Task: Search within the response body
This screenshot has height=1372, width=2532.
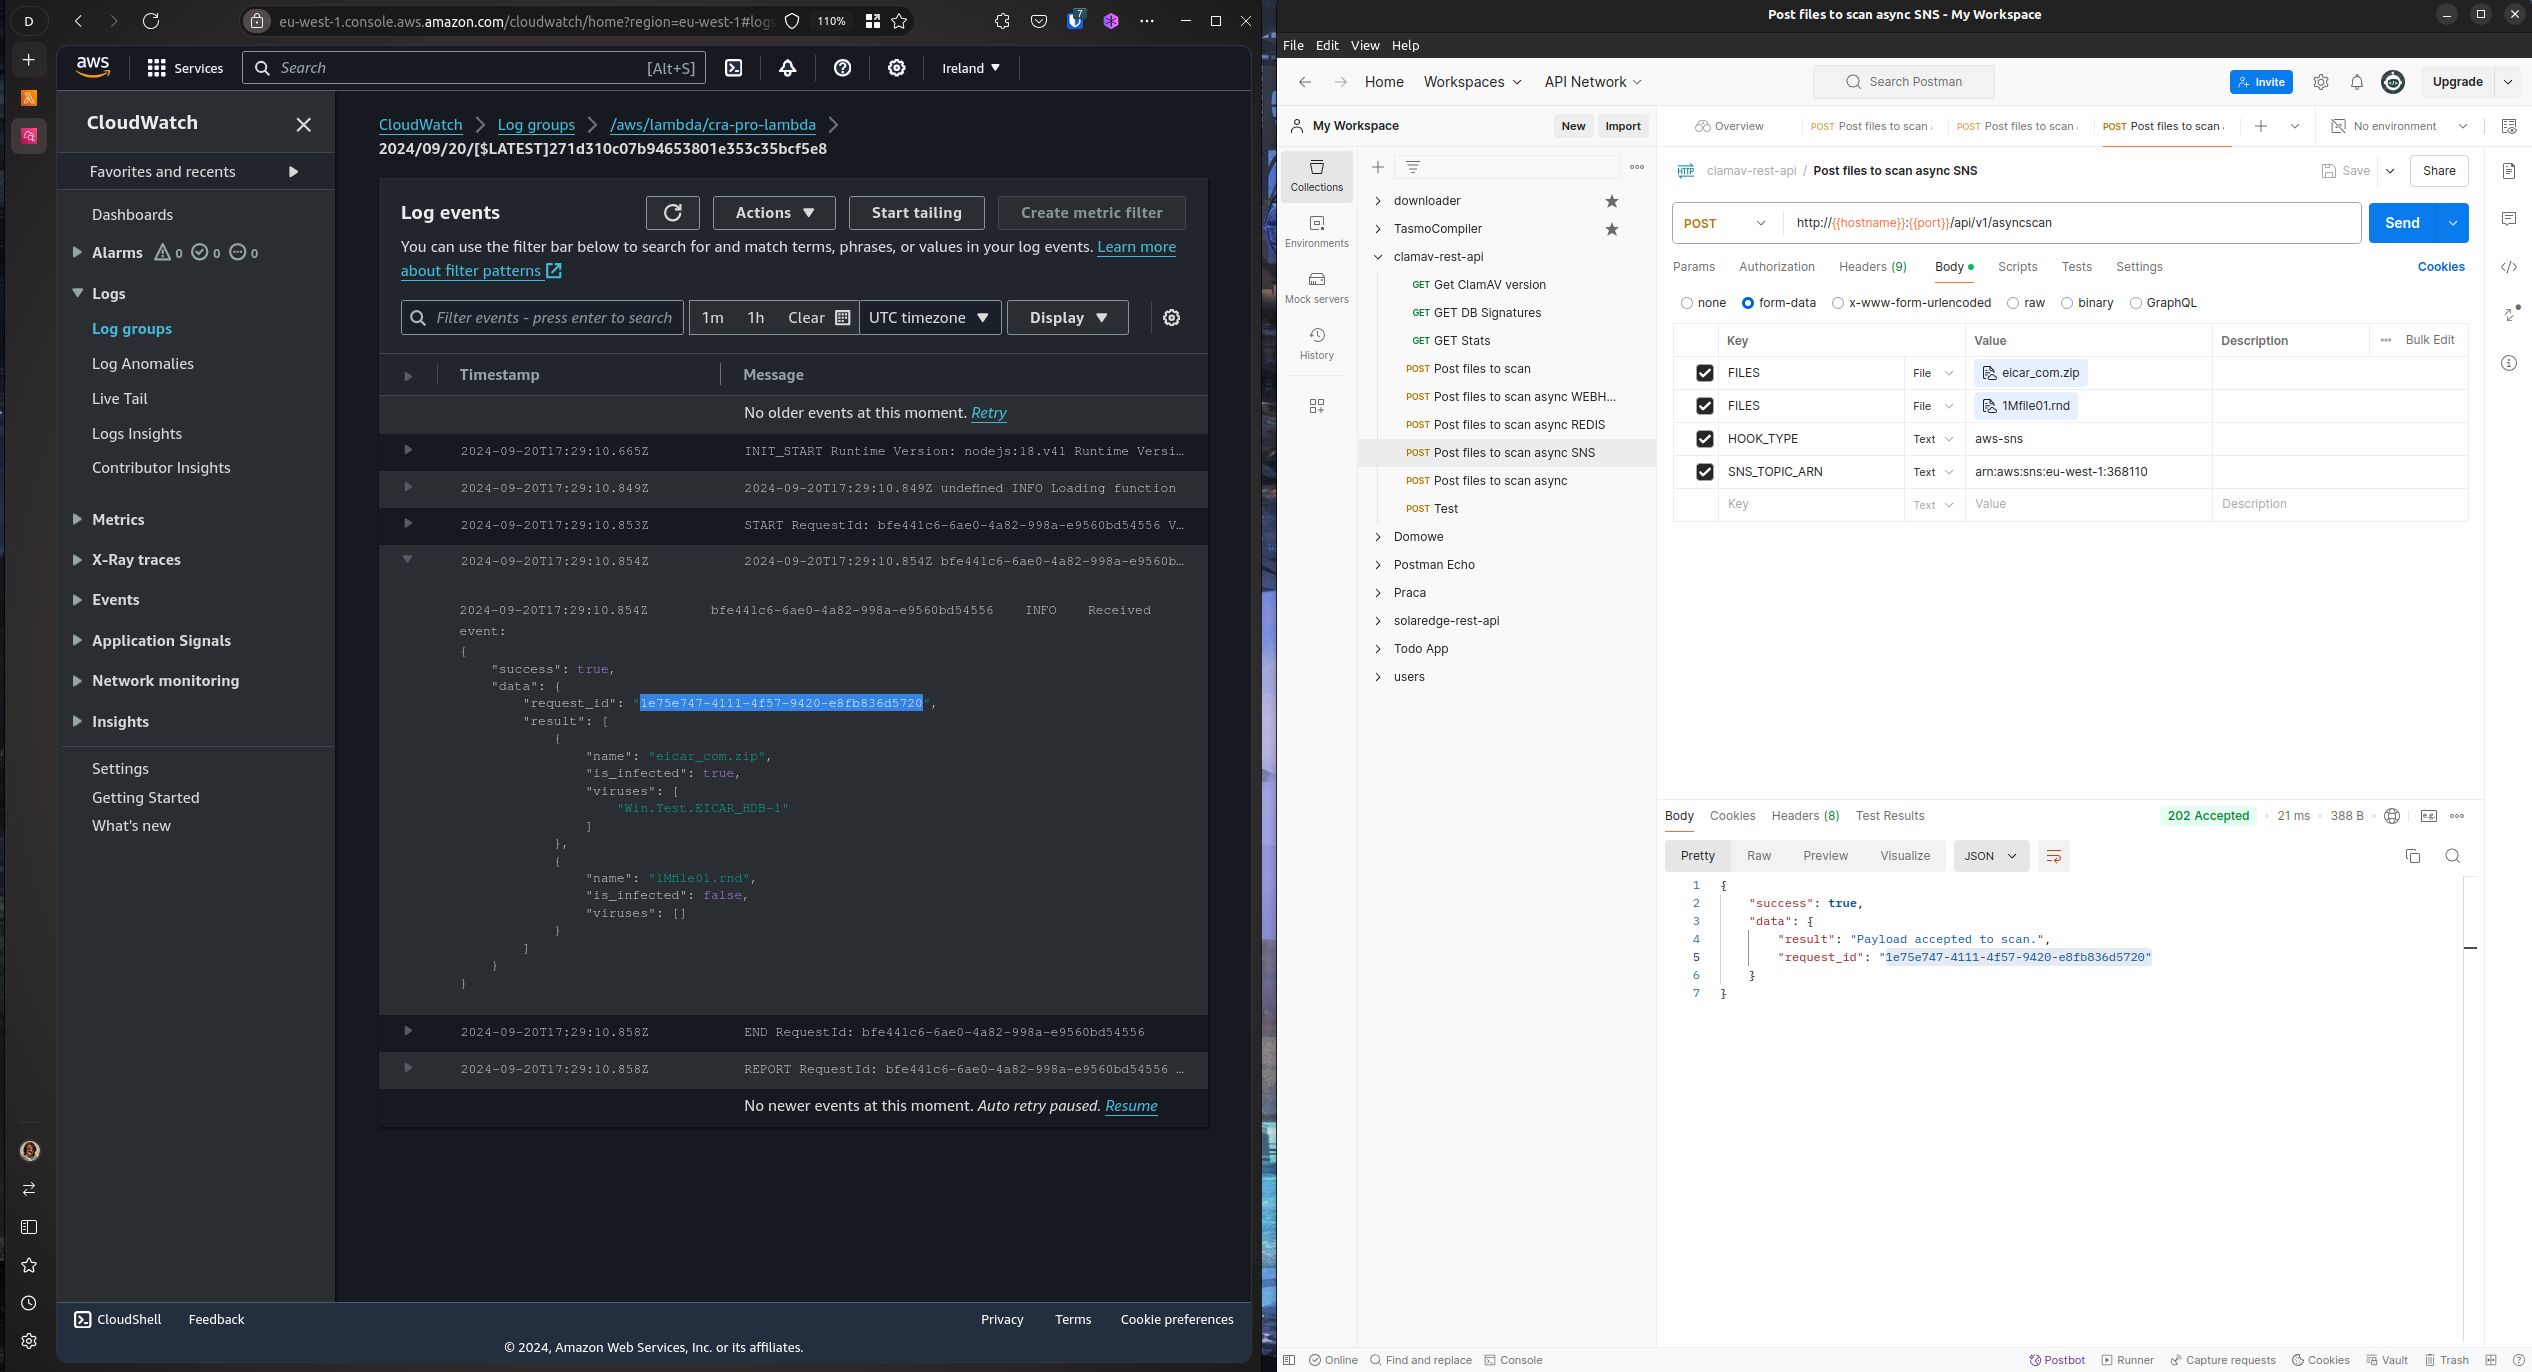Action: [2452, 856]
